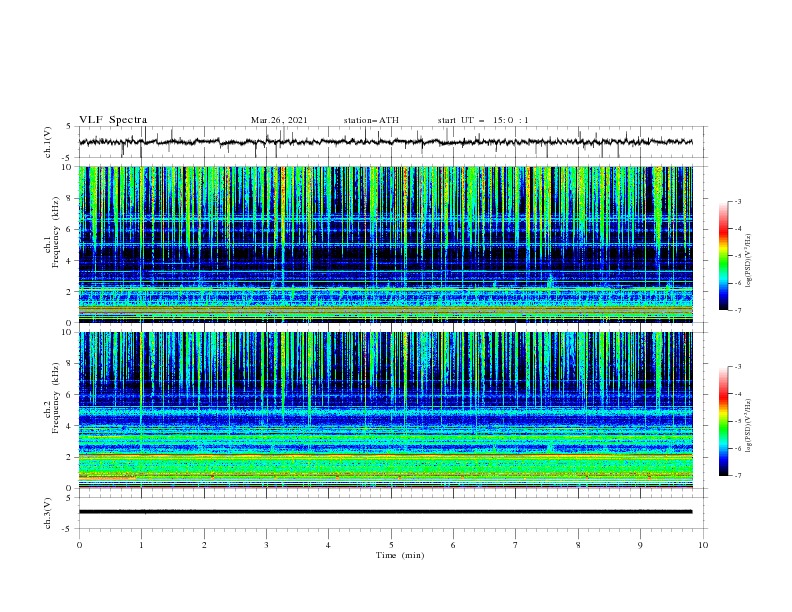The height and width of the screenshot is (612, 792).
Task: Click the "9" minute tick label
Action: click(640, 545)
